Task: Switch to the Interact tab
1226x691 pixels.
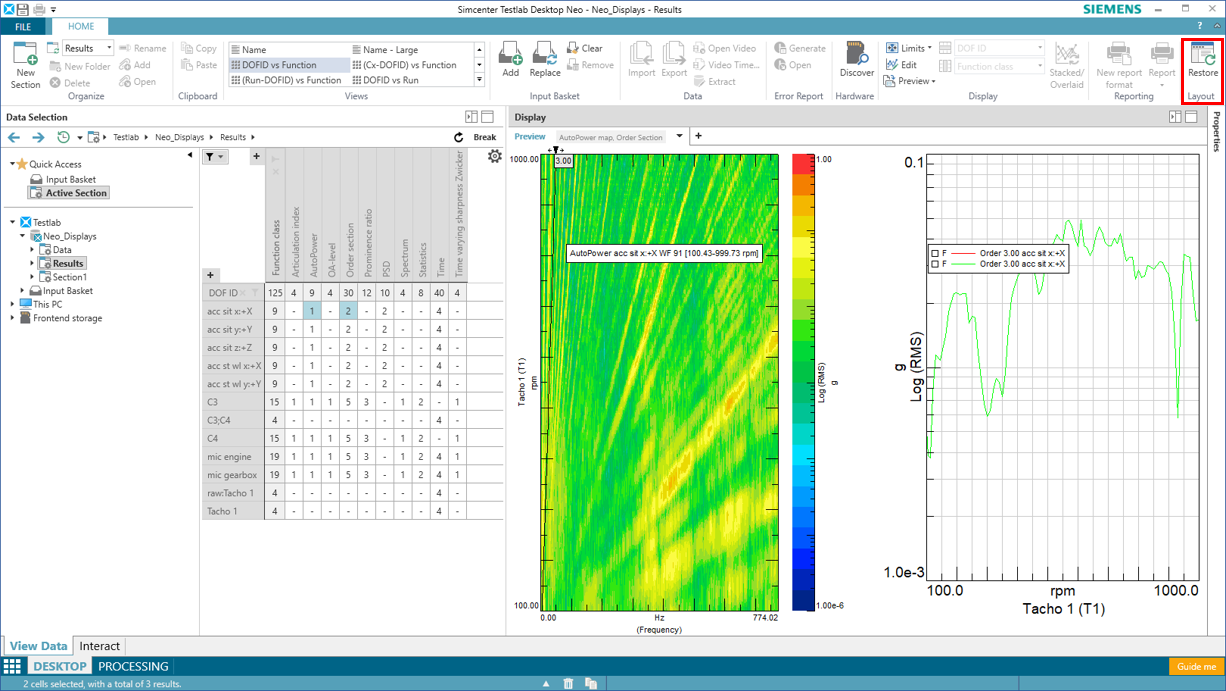Action: [100, 646]
